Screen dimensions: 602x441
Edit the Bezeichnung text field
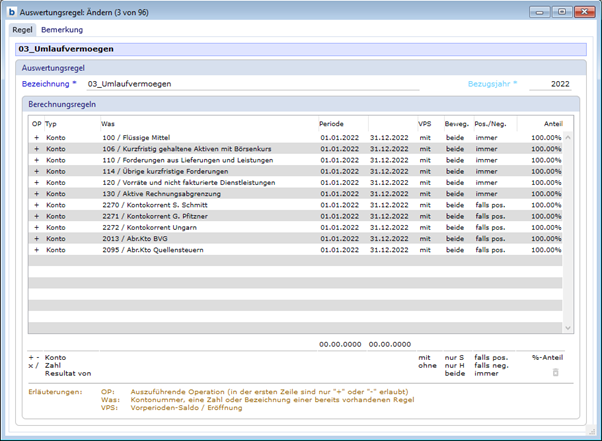point(250,85)
